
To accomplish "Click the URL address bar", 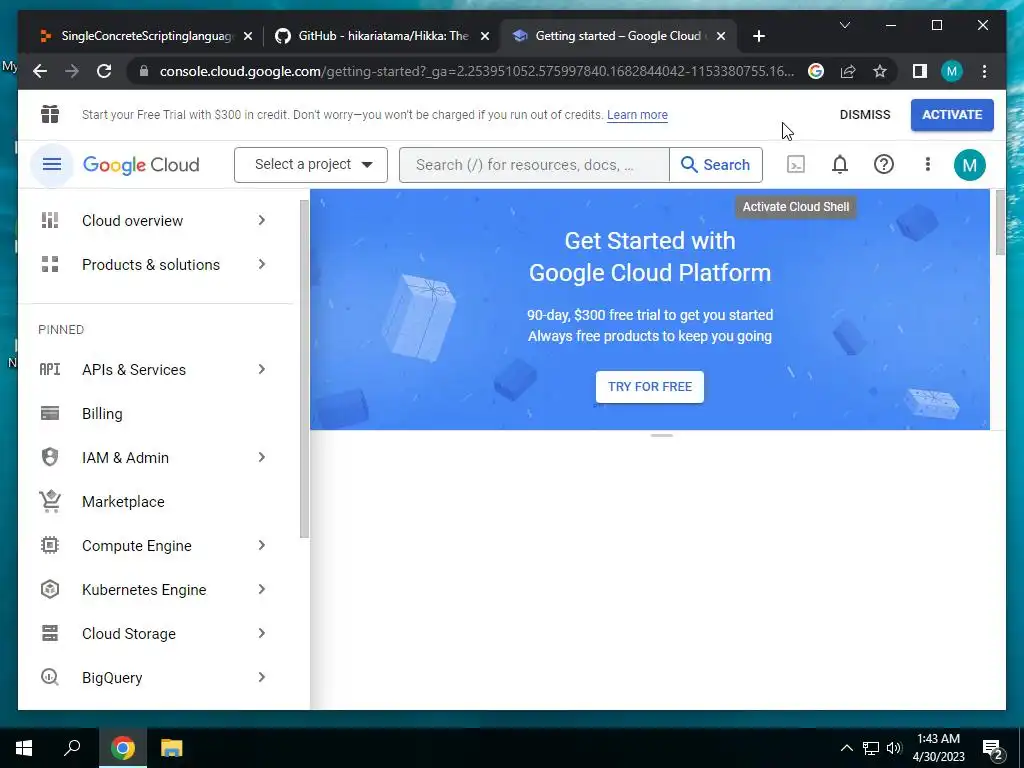I will pos(477,71).
